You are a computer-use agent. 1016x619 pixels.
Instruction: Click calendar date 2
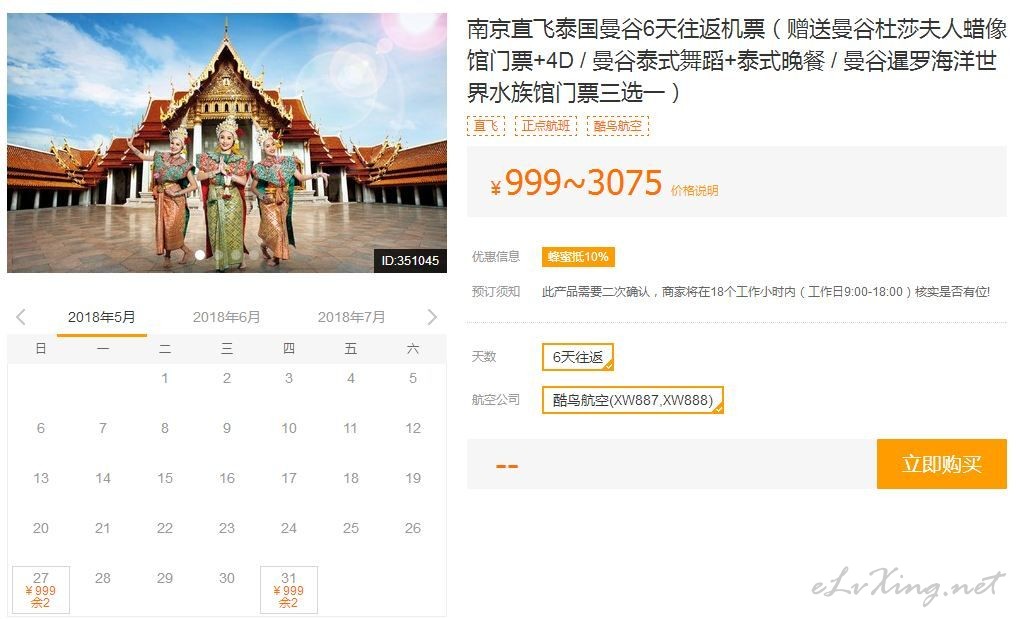pos(227,378)
